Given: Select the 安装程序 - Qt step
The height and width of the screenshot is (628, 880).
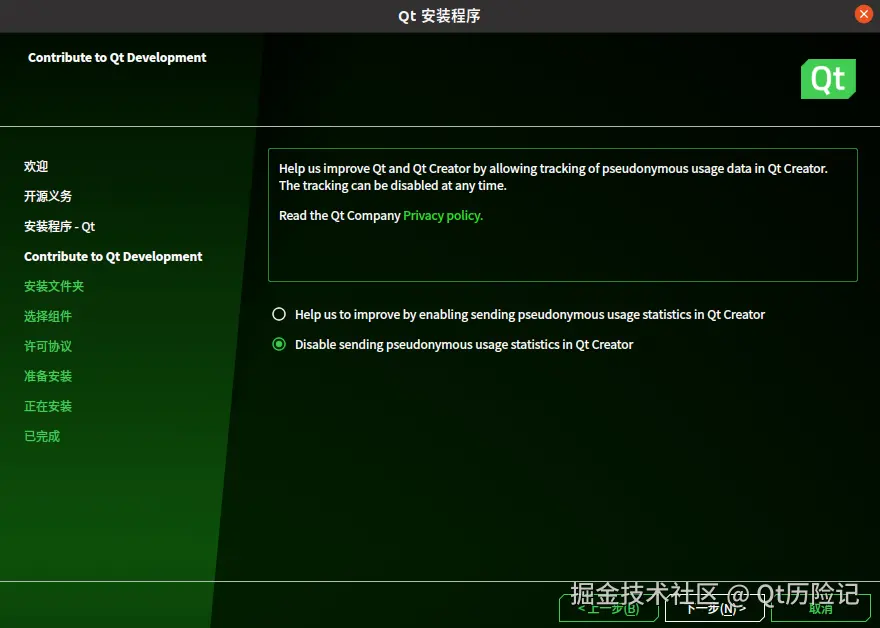Looking at the screenshot, I should point(59,226).
